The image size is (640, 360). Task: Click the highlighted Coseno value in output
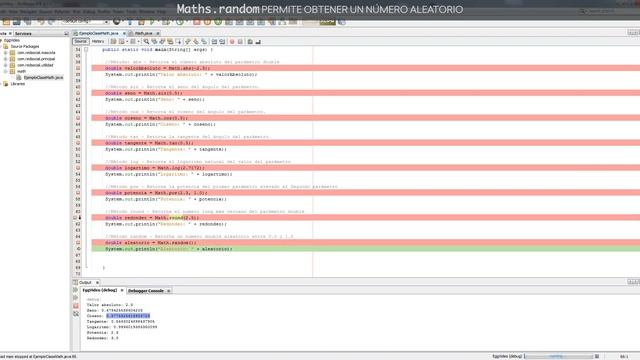tap(128, 316)
